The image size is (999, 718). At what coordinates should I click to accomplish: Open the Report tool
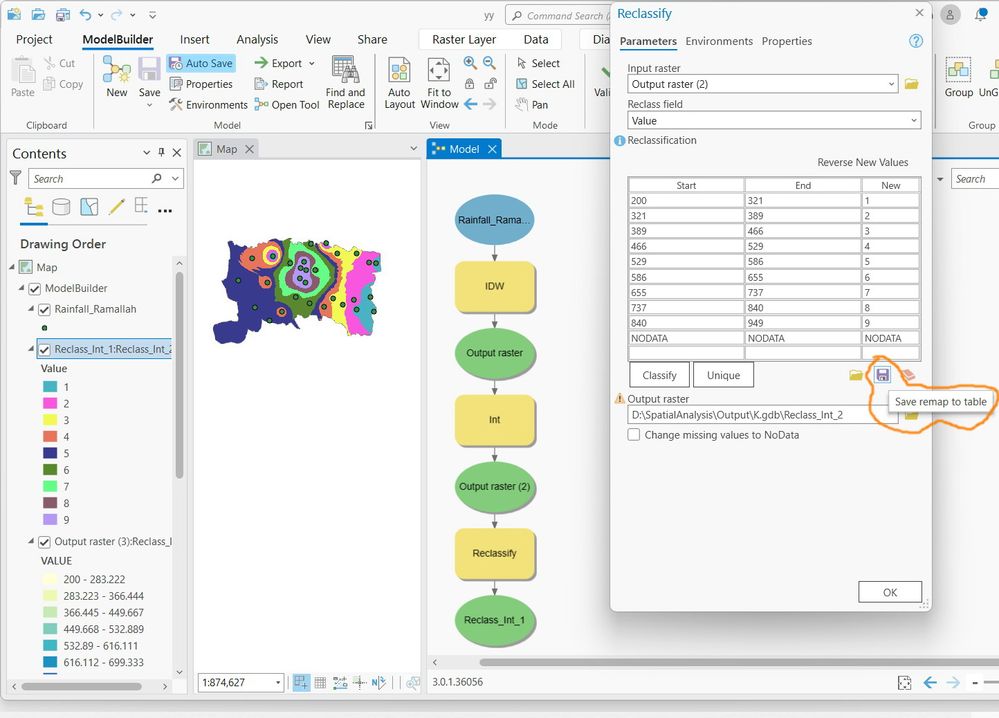pos(279,83)
